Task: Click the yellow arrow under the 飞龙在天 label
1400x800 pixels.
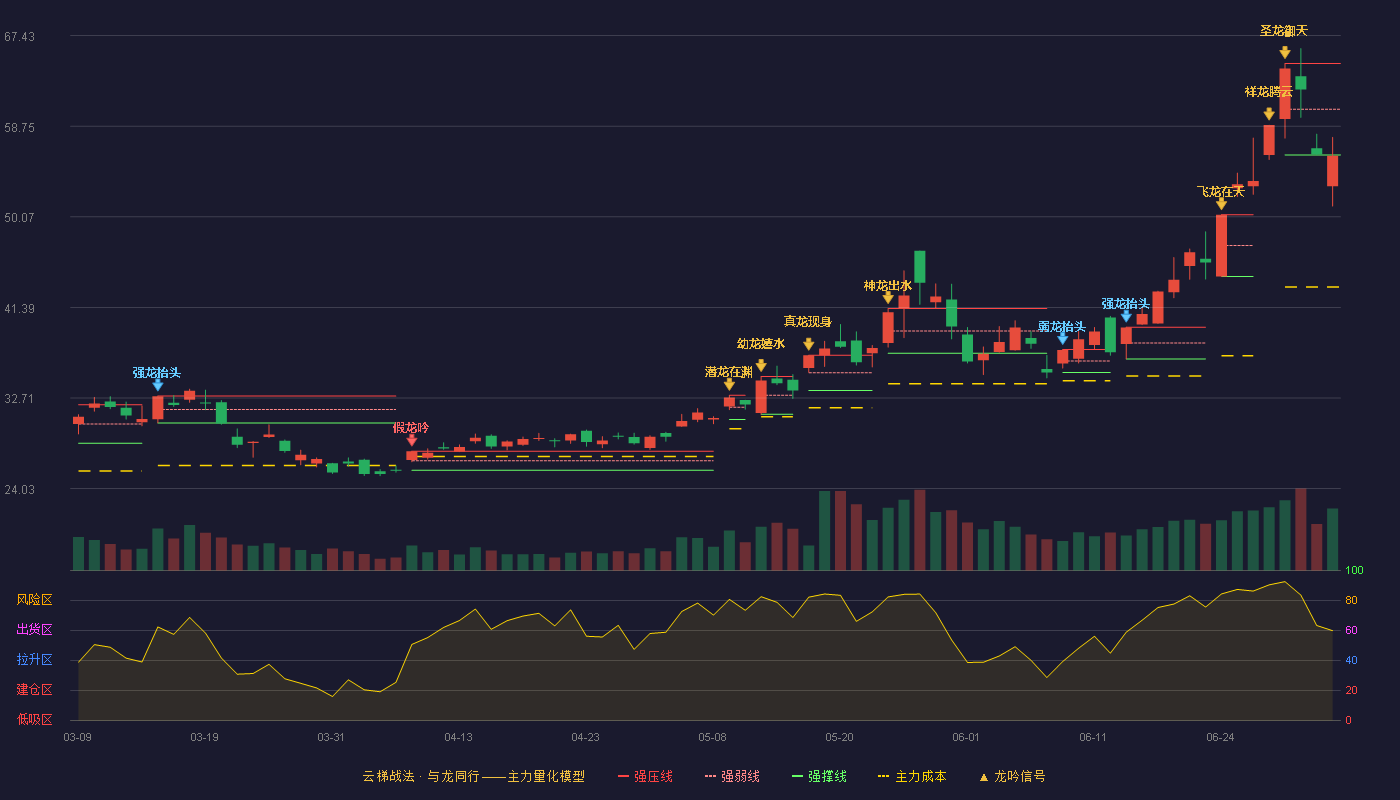Action: [x=1221, y=204]
